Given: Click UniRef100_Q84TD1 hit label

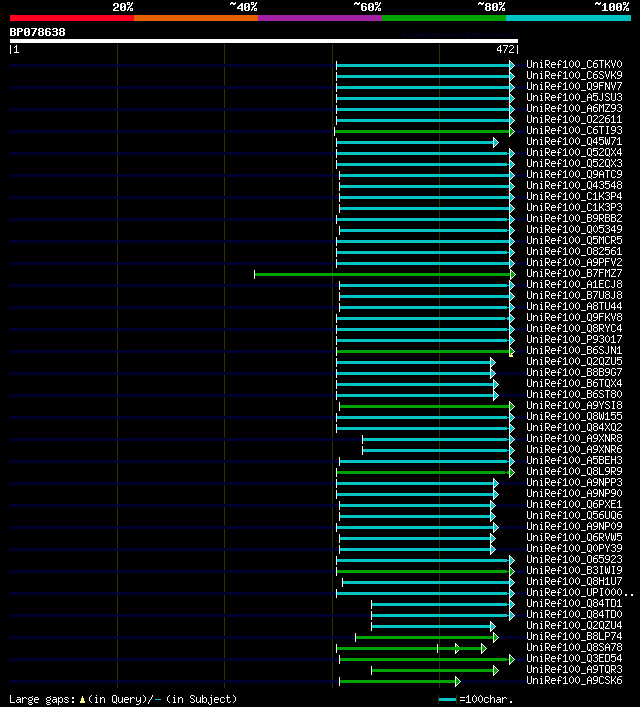Looking at the screenshot, I should 574,603.
